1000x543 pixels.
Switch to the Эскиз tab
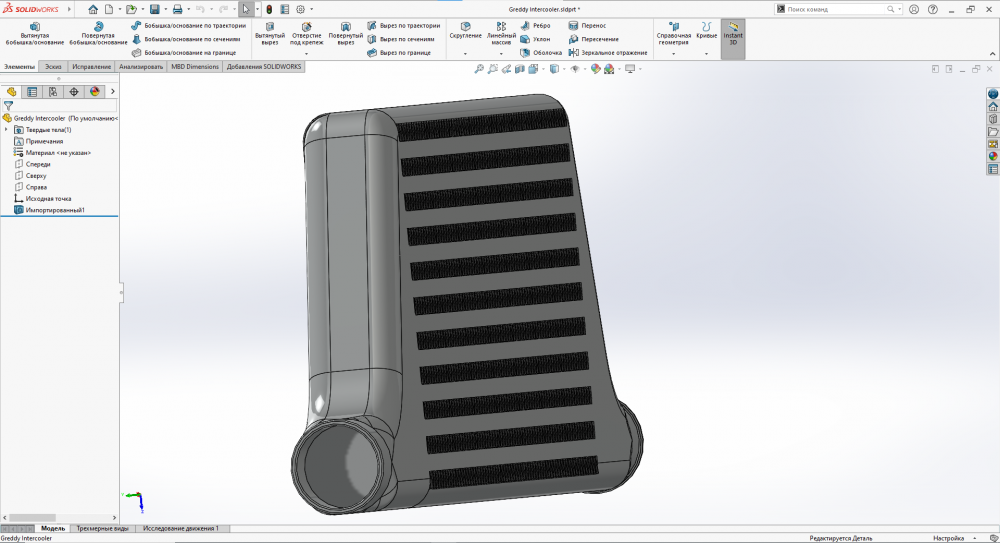pos(54,67)
